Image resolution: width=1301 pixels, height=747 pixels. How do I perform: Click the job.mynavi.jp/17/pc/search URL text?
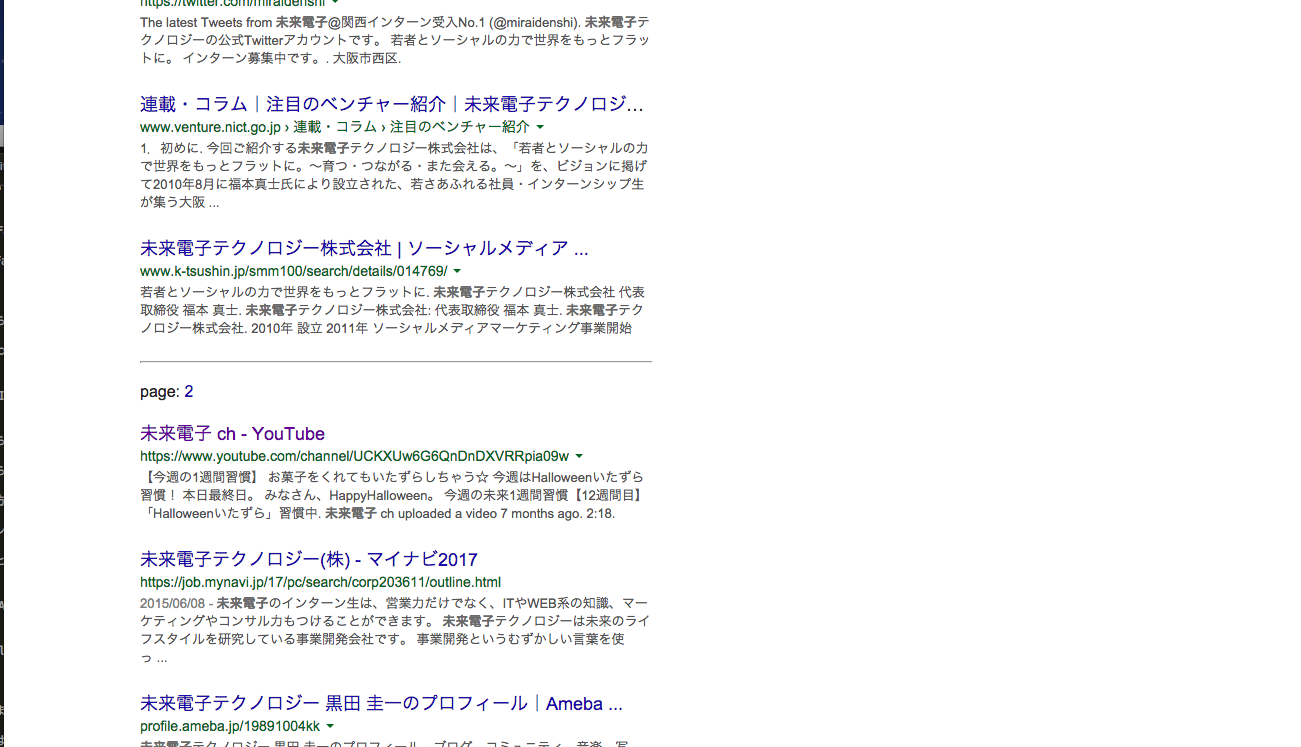[x=320, y=582]
